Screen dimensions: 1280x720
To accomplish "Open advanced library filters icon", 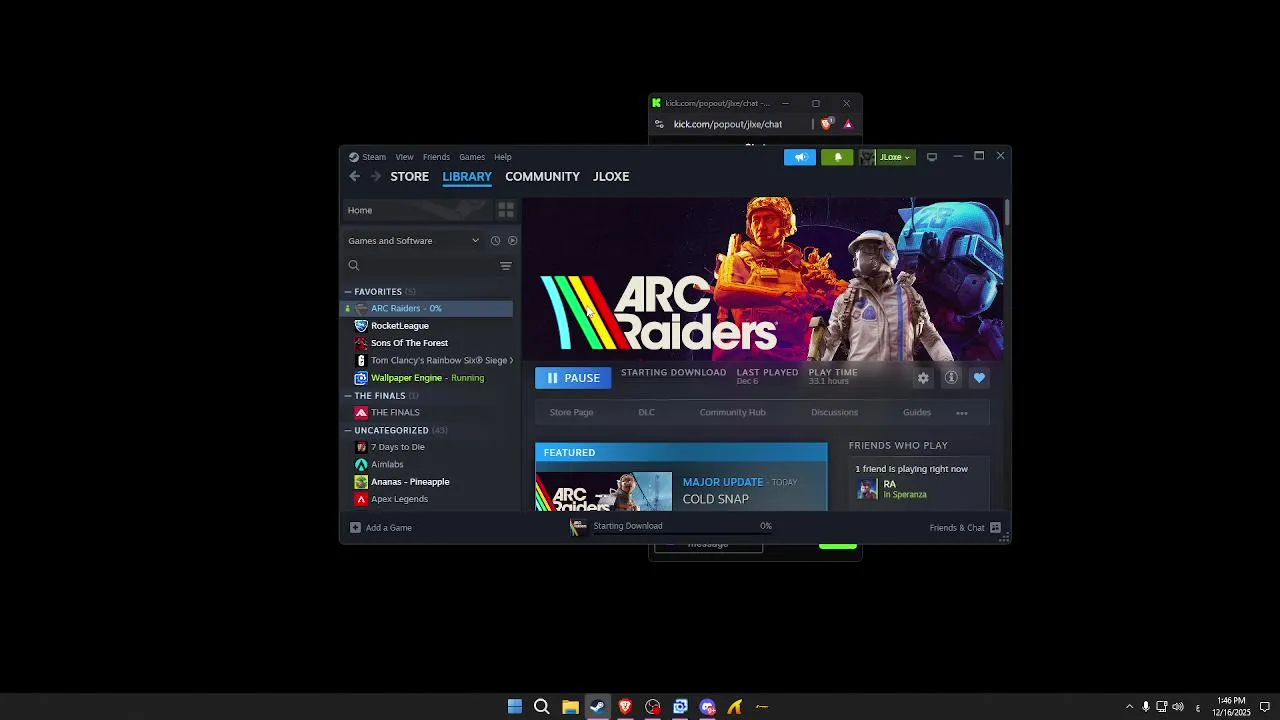I will [x=506, y=265].
